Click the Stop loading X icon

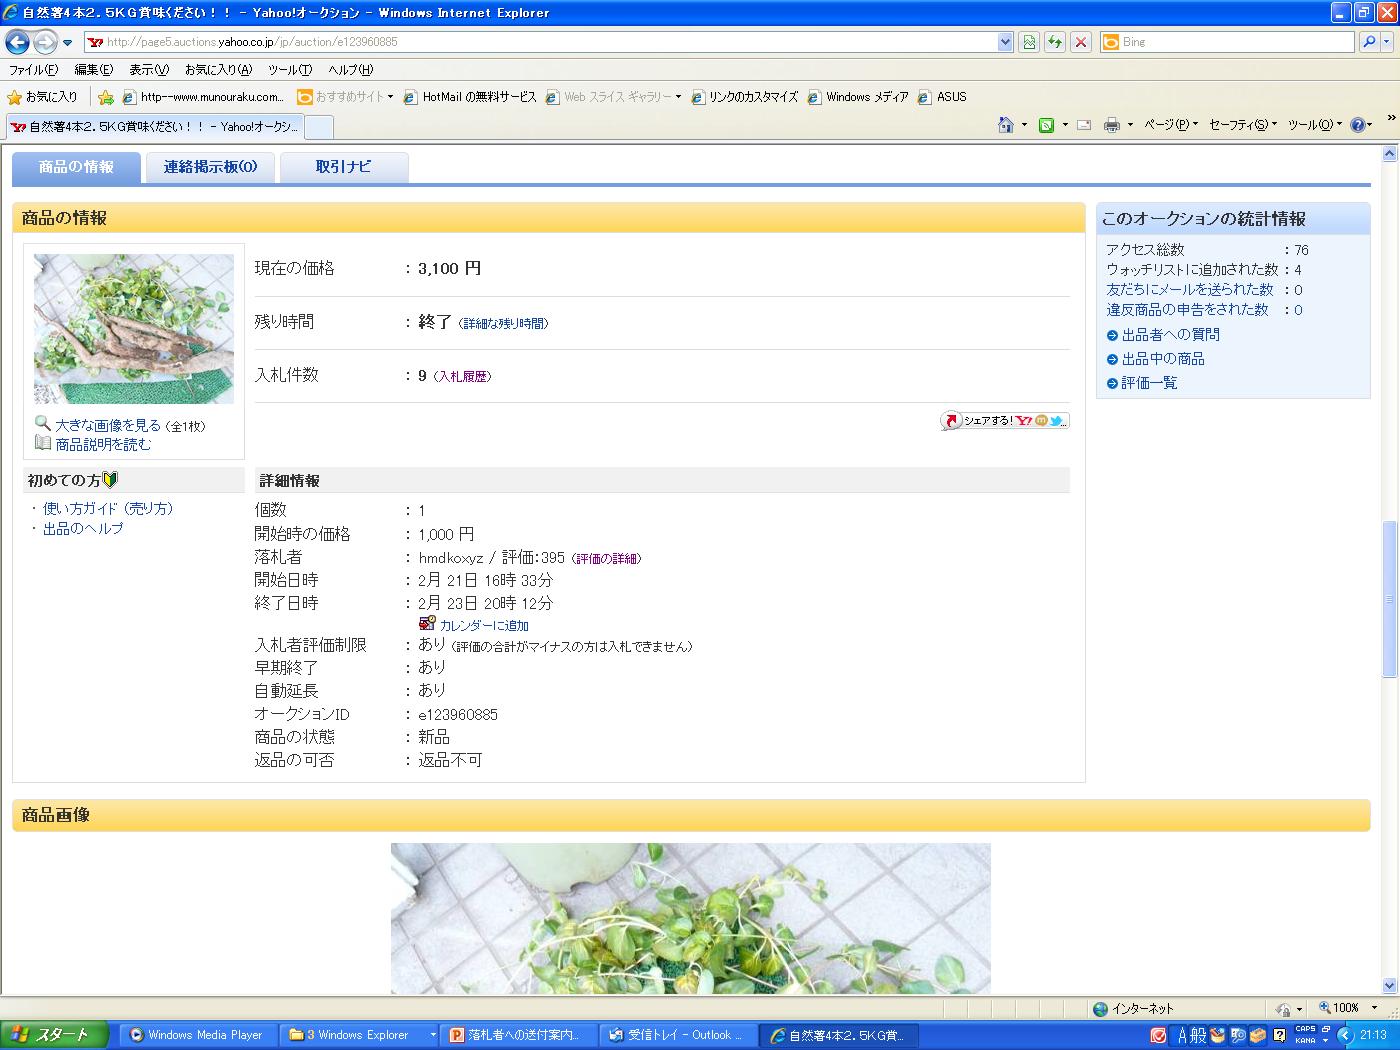(1080, 42)
